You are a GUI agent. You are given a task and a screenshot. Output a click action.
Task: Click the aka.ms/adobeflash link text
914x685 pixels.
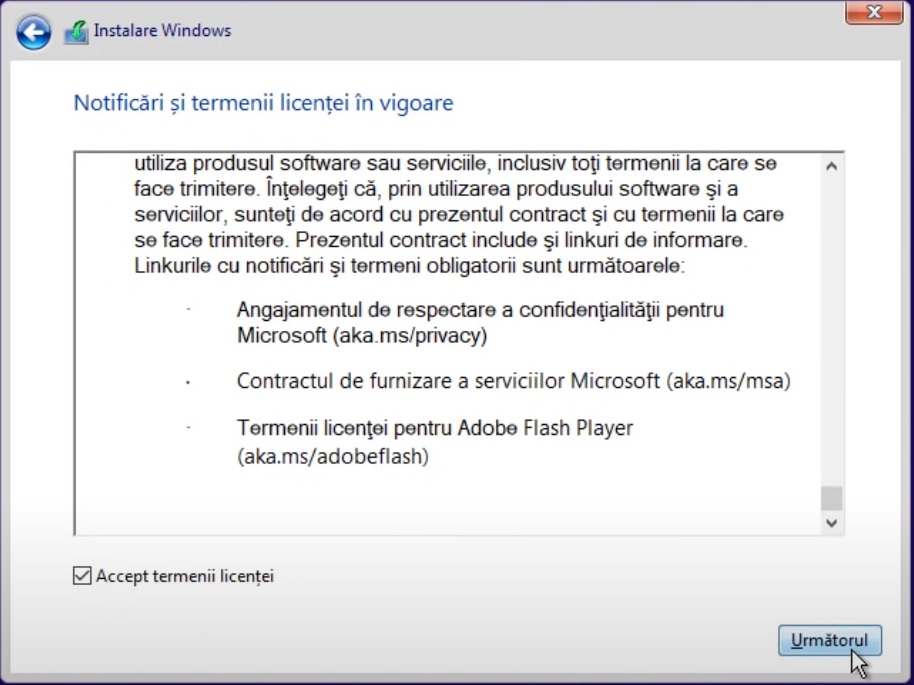(x=333, y=457)
